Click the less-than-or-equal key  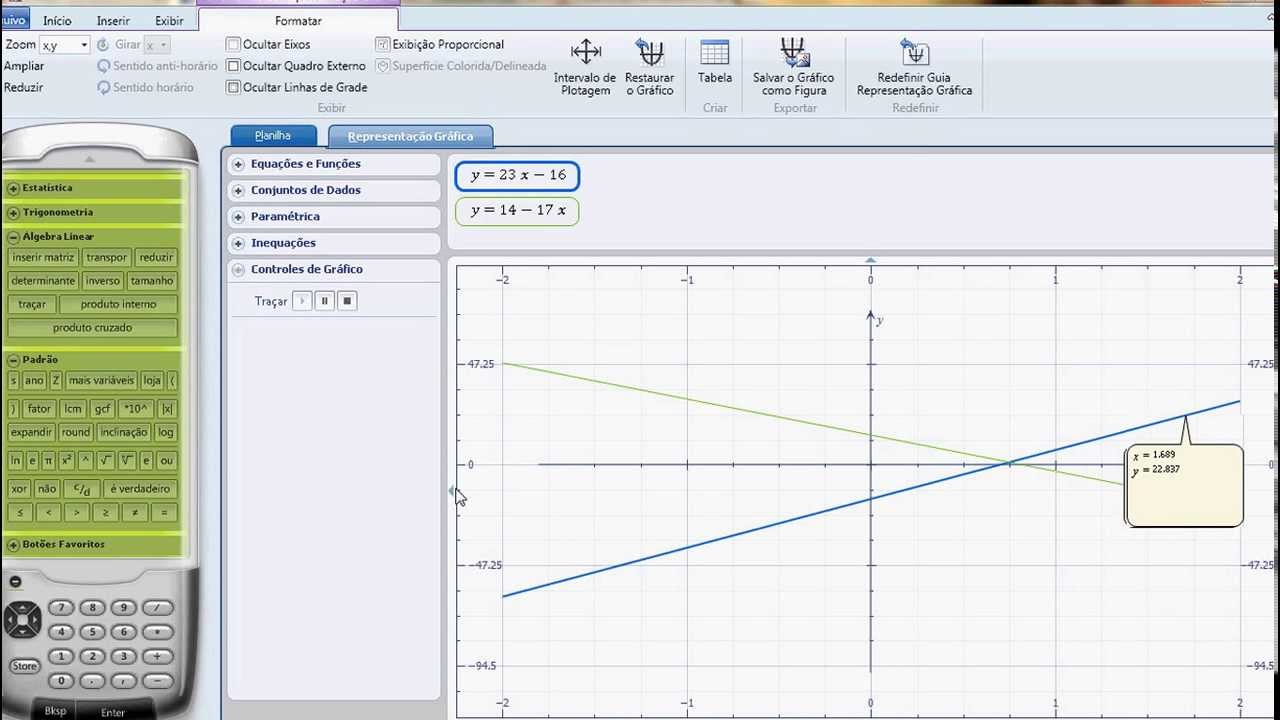click(19, 513)
